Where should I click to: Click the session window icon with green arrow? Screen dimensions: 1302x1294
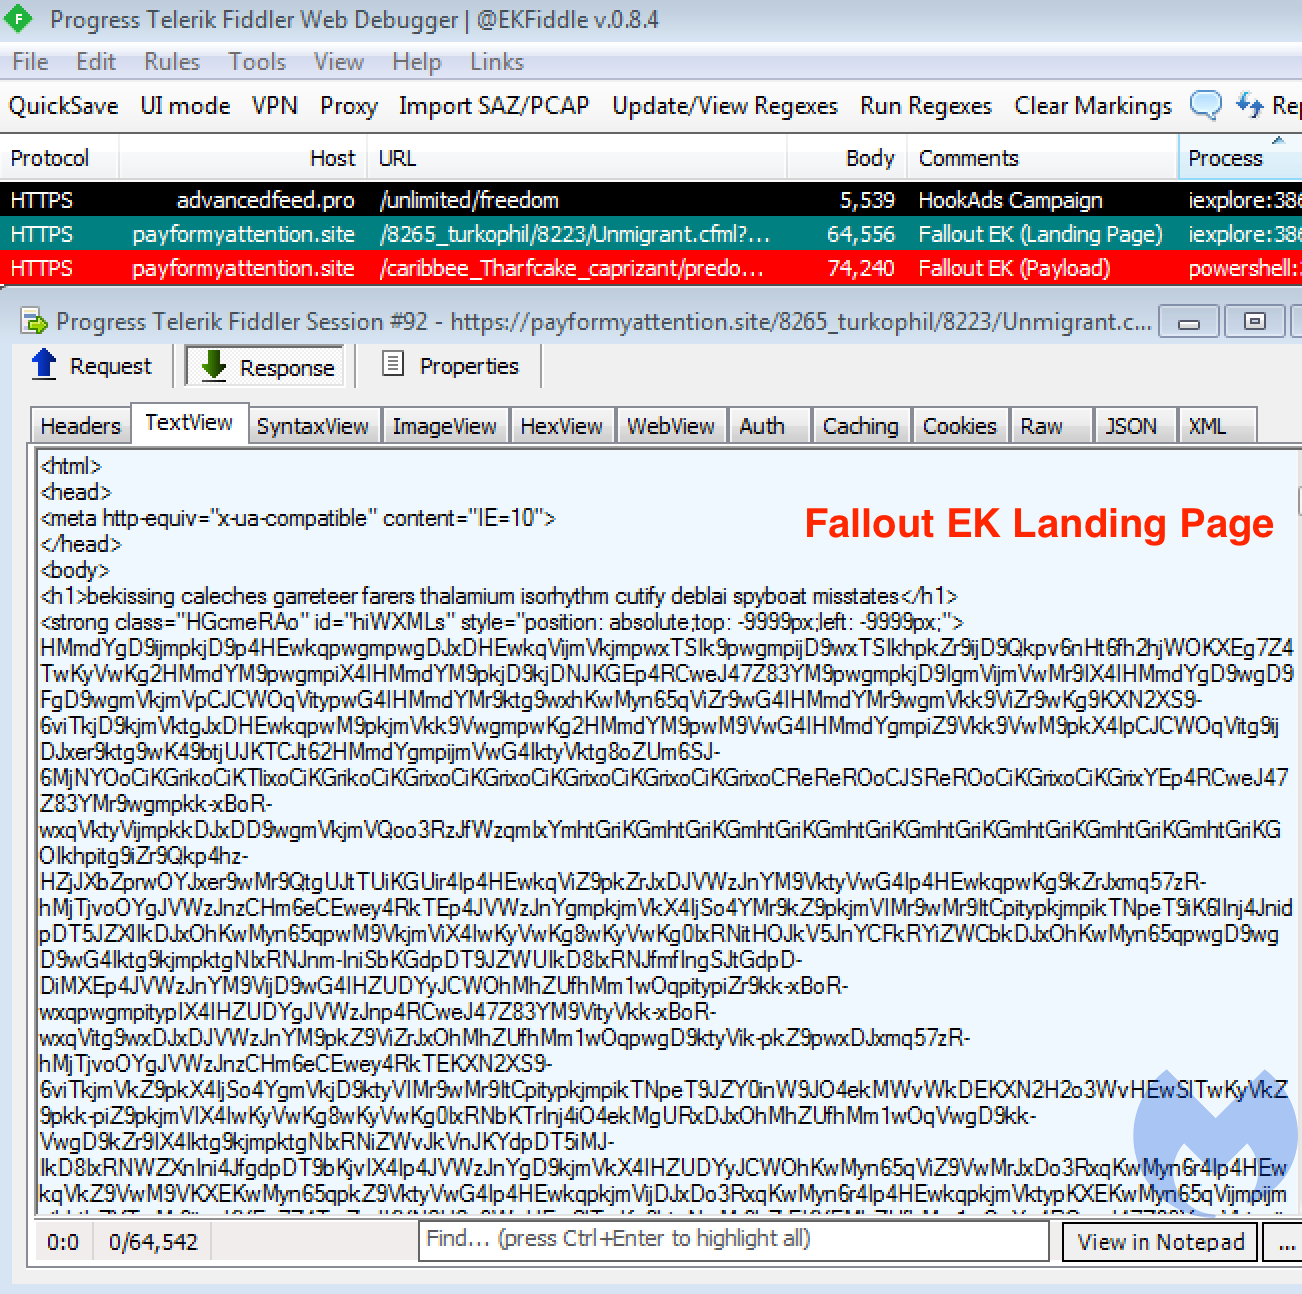point(35,322)
